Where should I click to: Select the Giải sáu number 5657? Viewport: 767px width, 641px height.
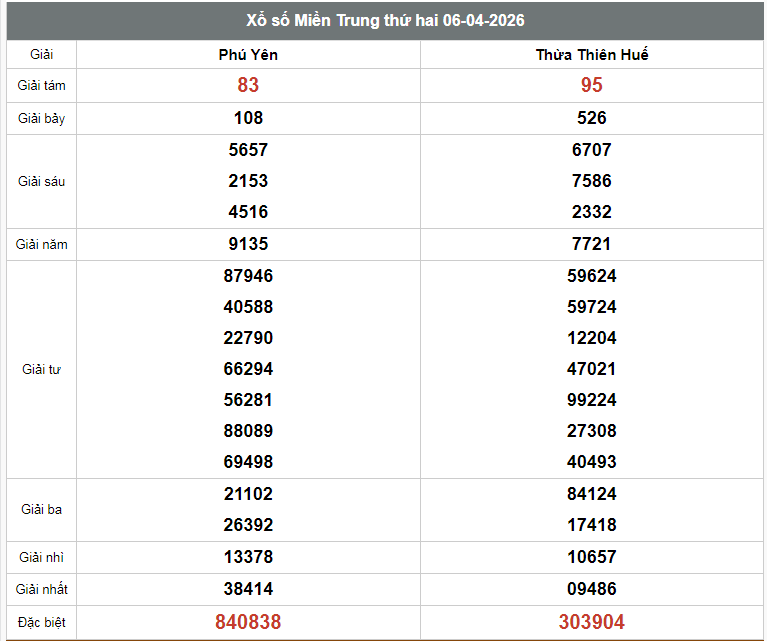click(248, 150)
